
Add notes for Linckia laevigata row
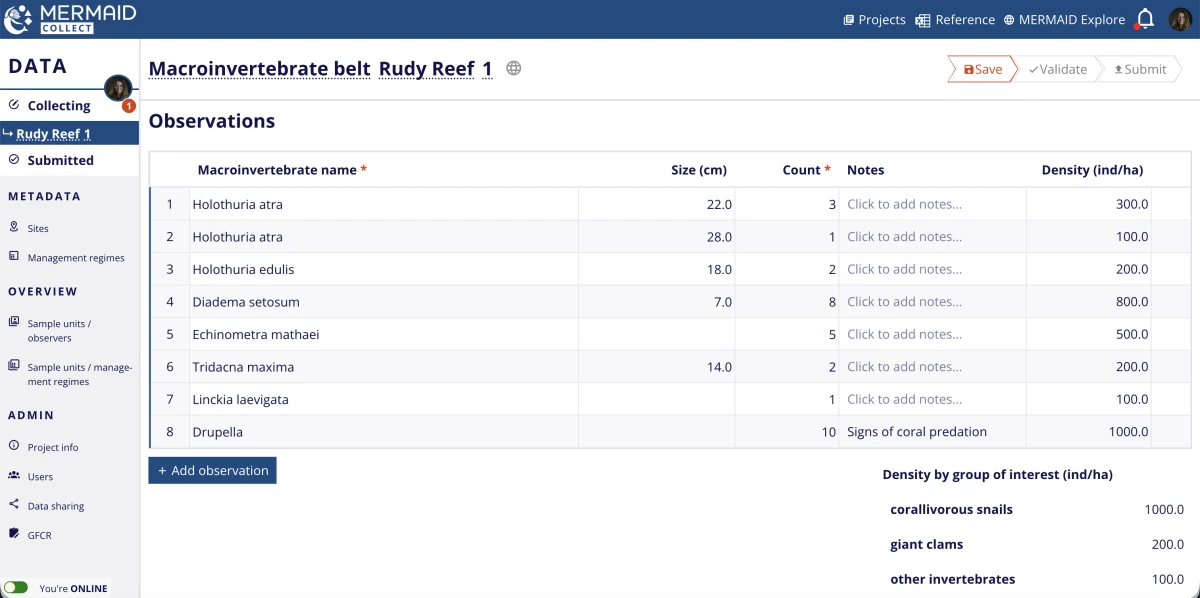click(x=933, y=399)
